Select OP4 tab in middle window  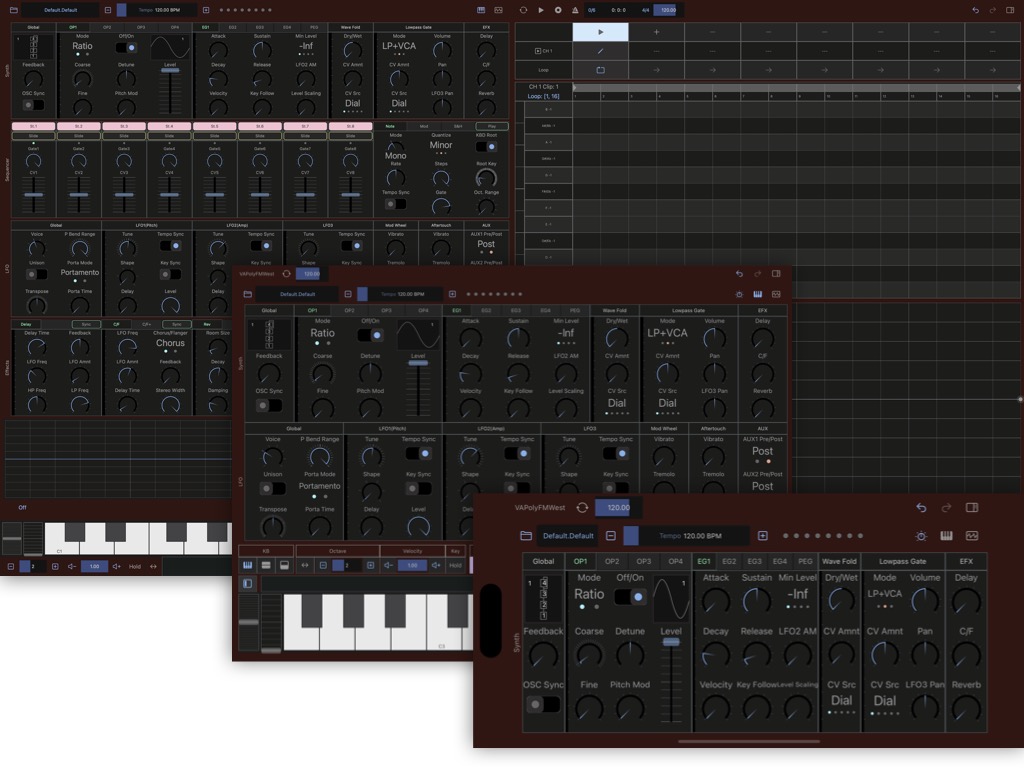[x=423, y=310]
